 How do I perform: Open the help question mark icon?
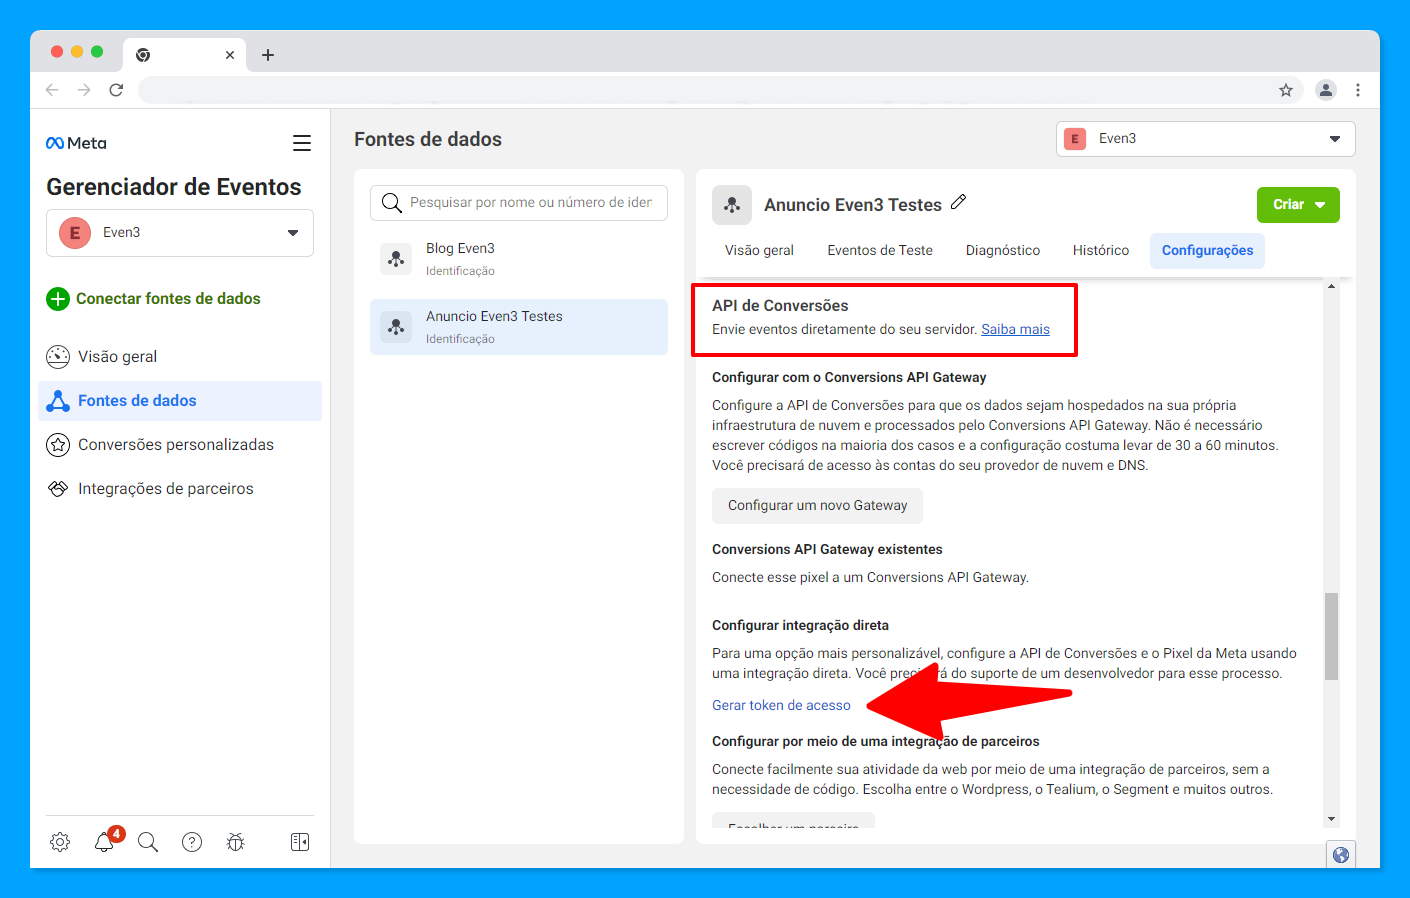click(x=192, y=842)
